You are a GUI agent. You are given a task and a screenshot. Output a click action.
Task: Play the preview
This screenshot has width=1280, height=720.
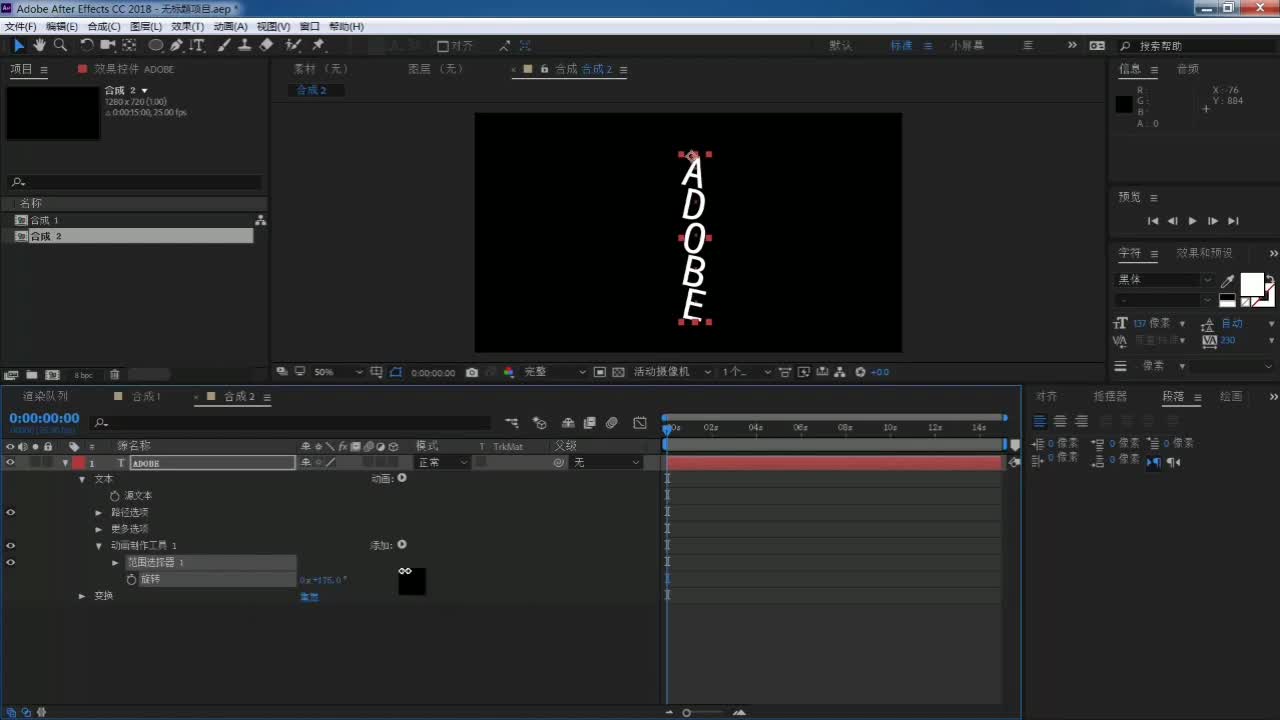pos(1192,221)
